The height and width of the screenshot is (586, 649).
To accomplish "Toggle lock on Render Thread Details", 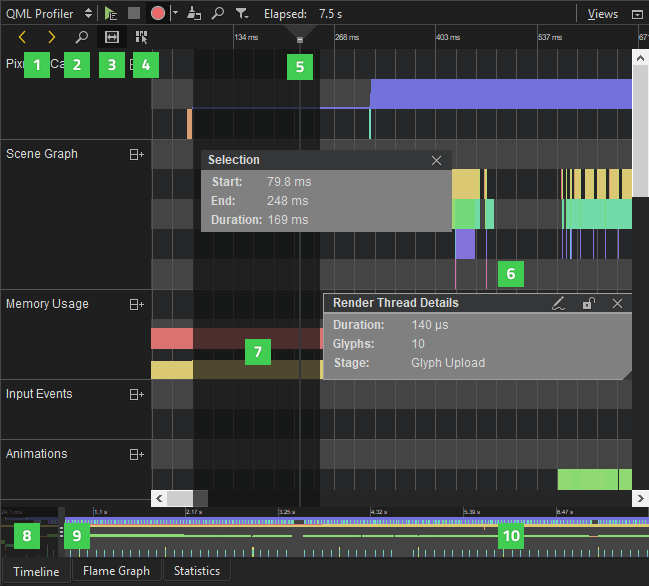I will tap(589, 303).
